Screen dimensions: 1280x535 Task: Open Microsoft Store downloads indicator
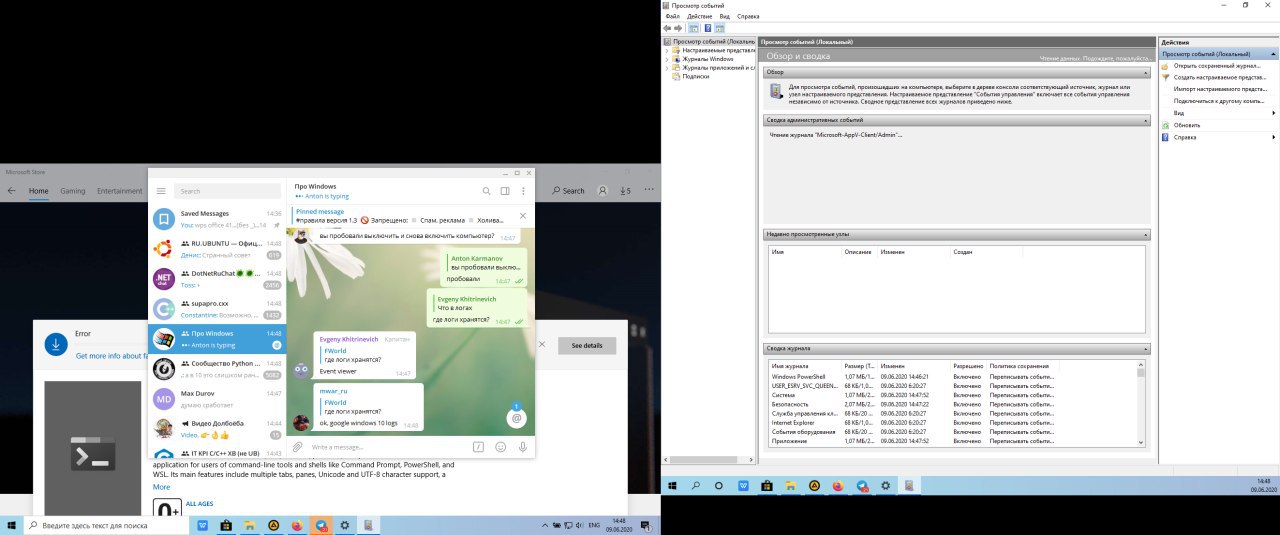[626, 191]
